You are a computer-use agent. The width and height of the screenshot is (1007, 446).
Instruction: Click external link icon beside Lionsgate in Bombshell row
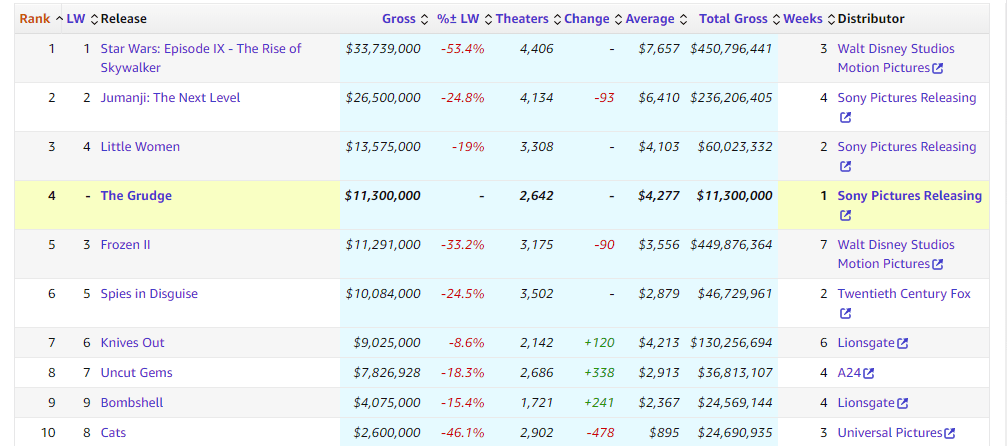[x=903, y=403]
